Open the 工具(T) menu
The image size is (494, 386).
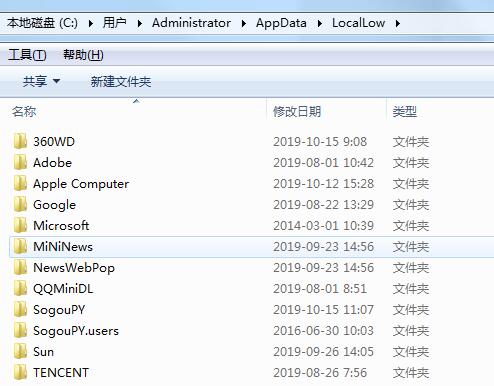[27, 55]
